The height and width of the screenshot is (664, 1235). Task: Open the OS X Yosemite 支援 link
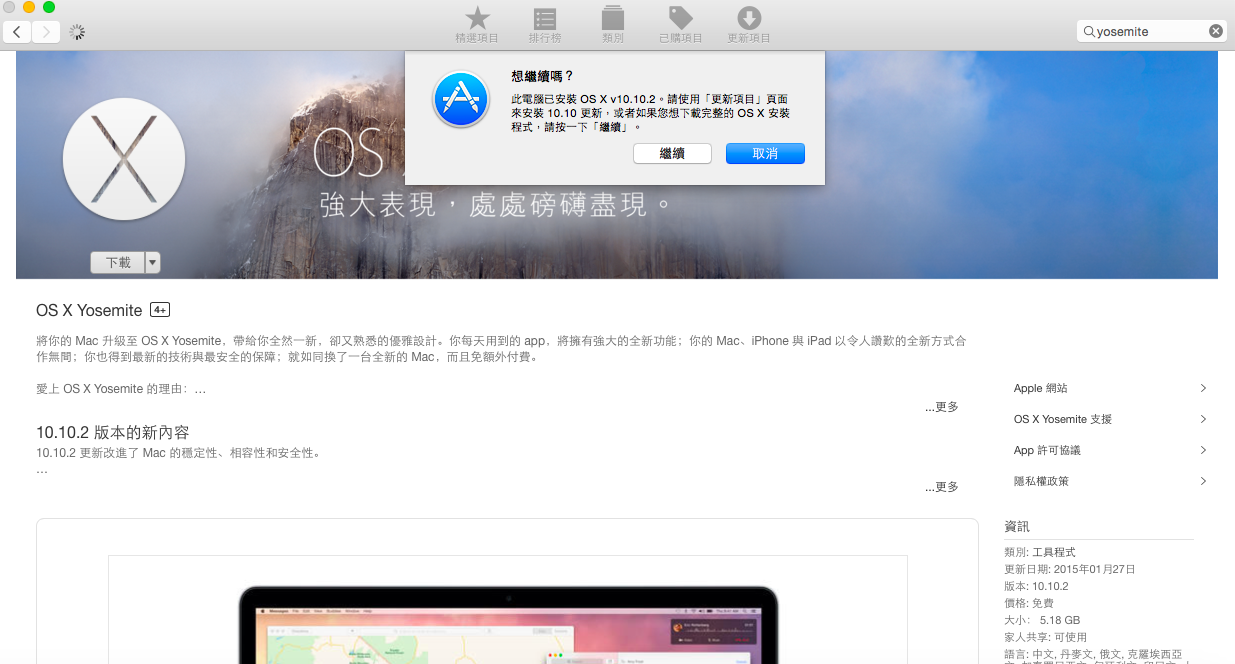click(x=1063, y=419)
